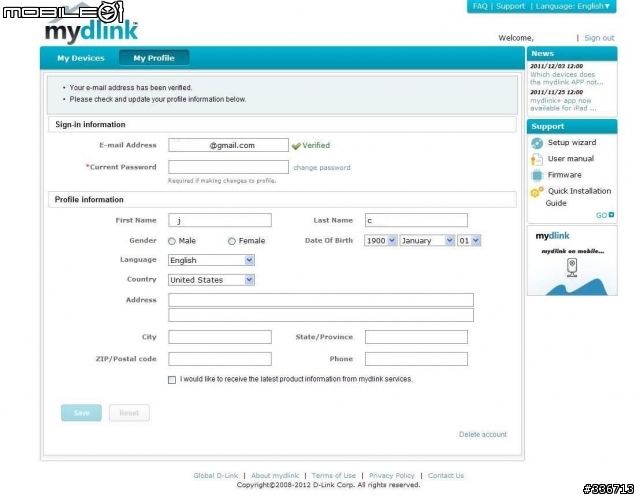Image resolution: width=640 pixels, height=497 pixels.
Task: Click the Privacy Policy footer link
Action: tap(391, 476)
